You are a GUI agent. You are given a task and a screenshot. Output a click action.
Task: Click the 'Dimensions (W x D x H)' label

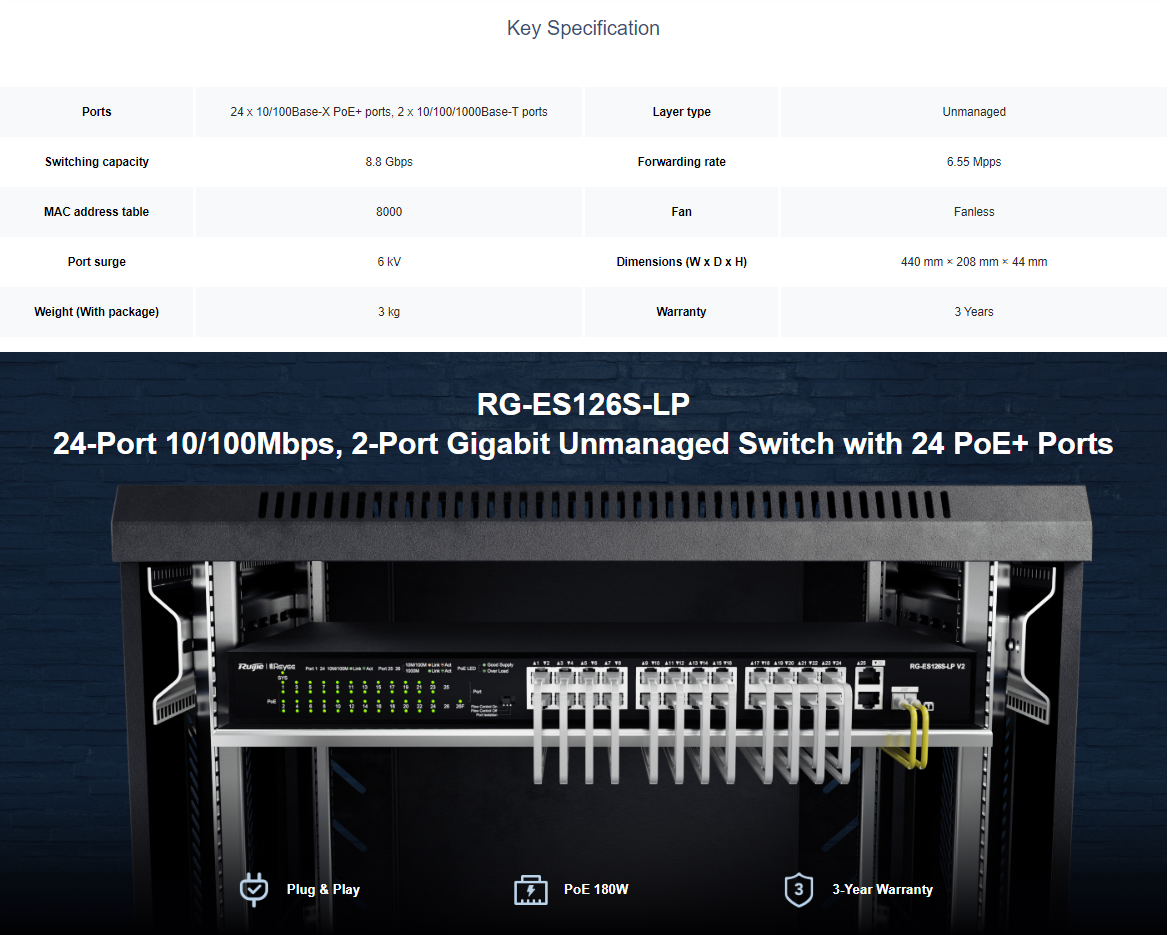pyautogui.click(x=681, y=262)
